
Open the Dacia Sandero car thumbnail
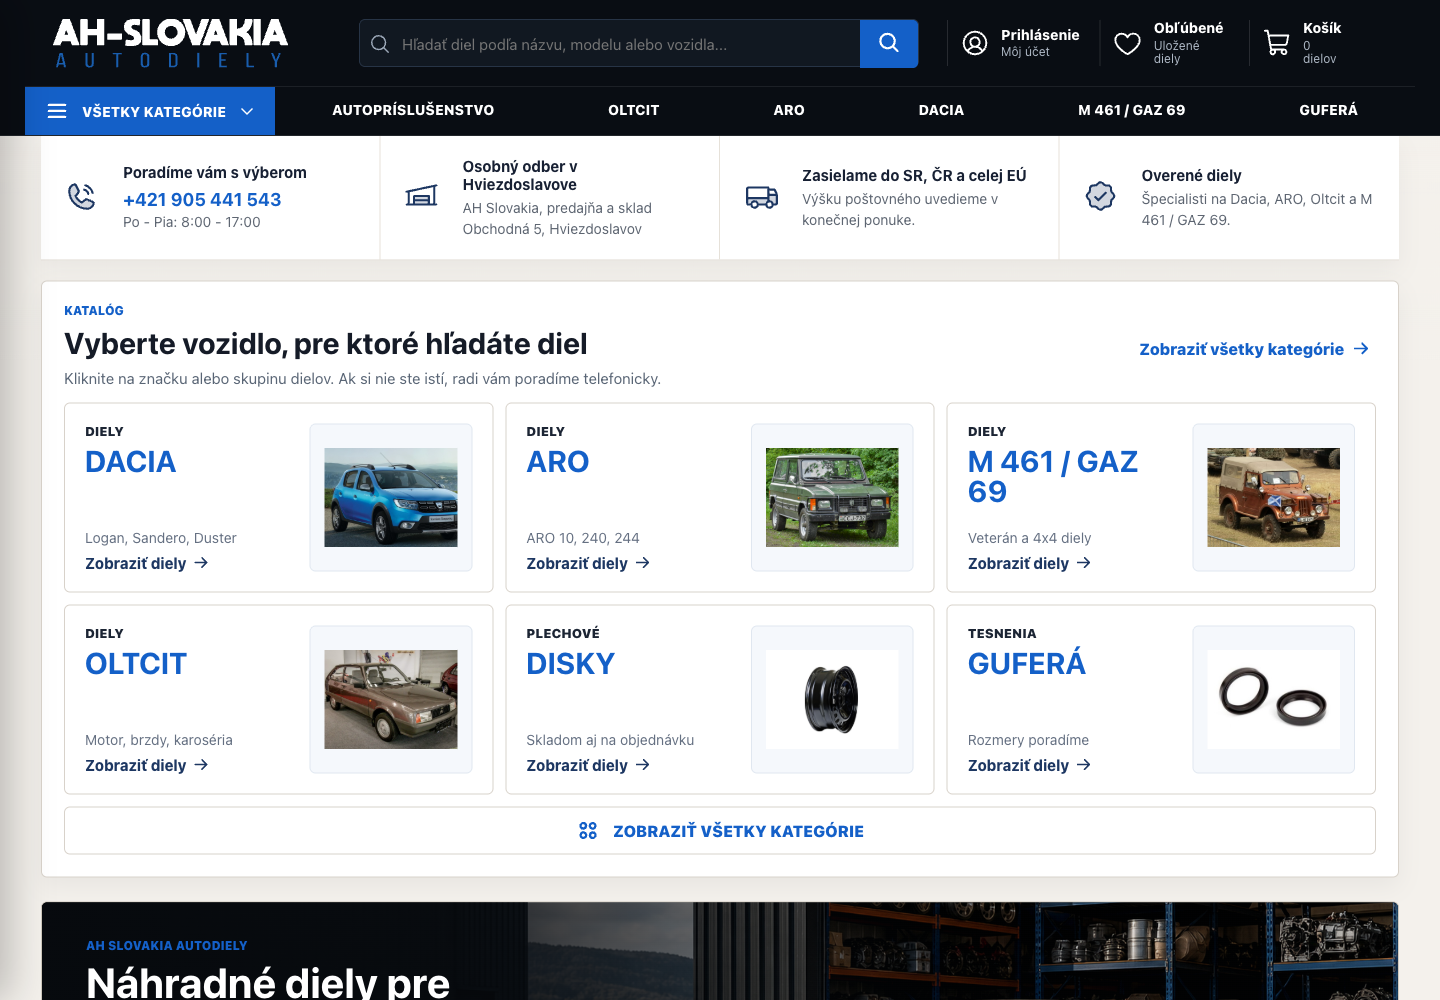tap(391, 497)
